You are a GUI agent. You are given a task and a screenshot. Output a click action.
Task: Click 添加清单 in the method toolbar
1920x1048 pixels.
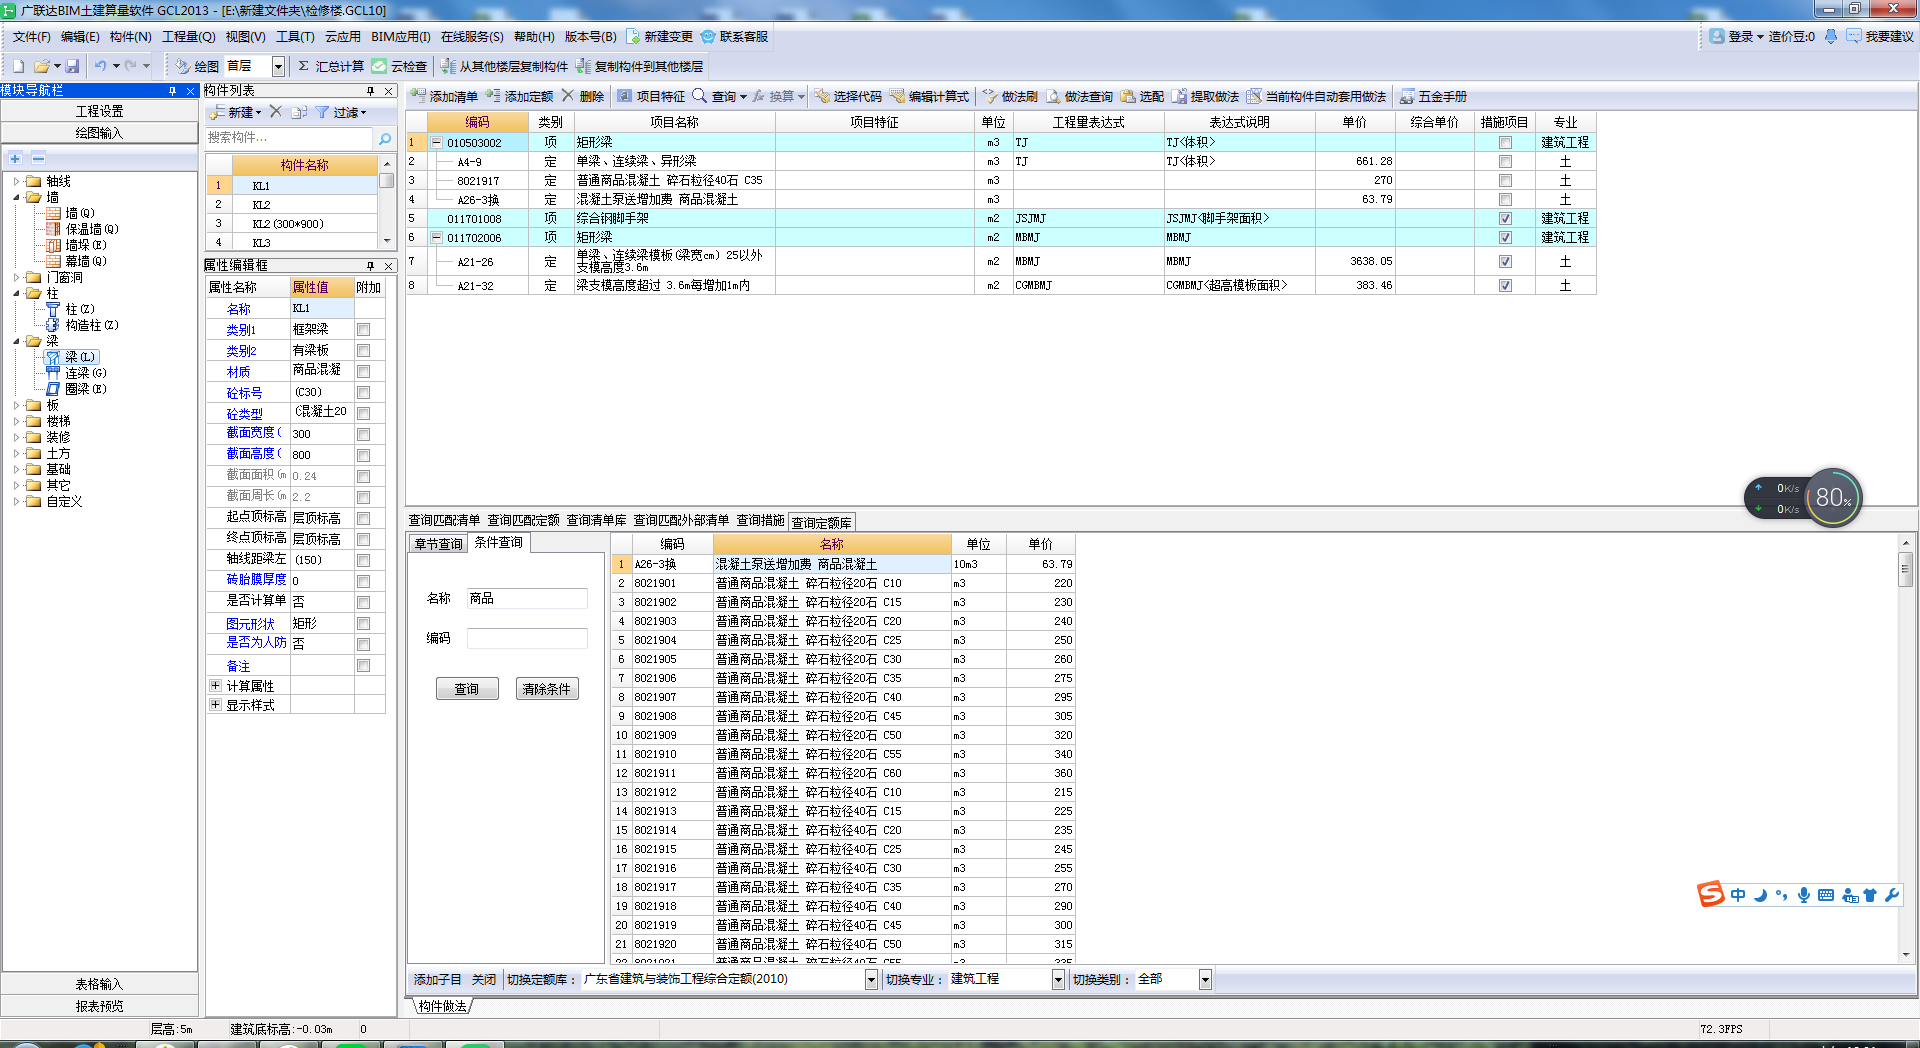click(444, 96)
